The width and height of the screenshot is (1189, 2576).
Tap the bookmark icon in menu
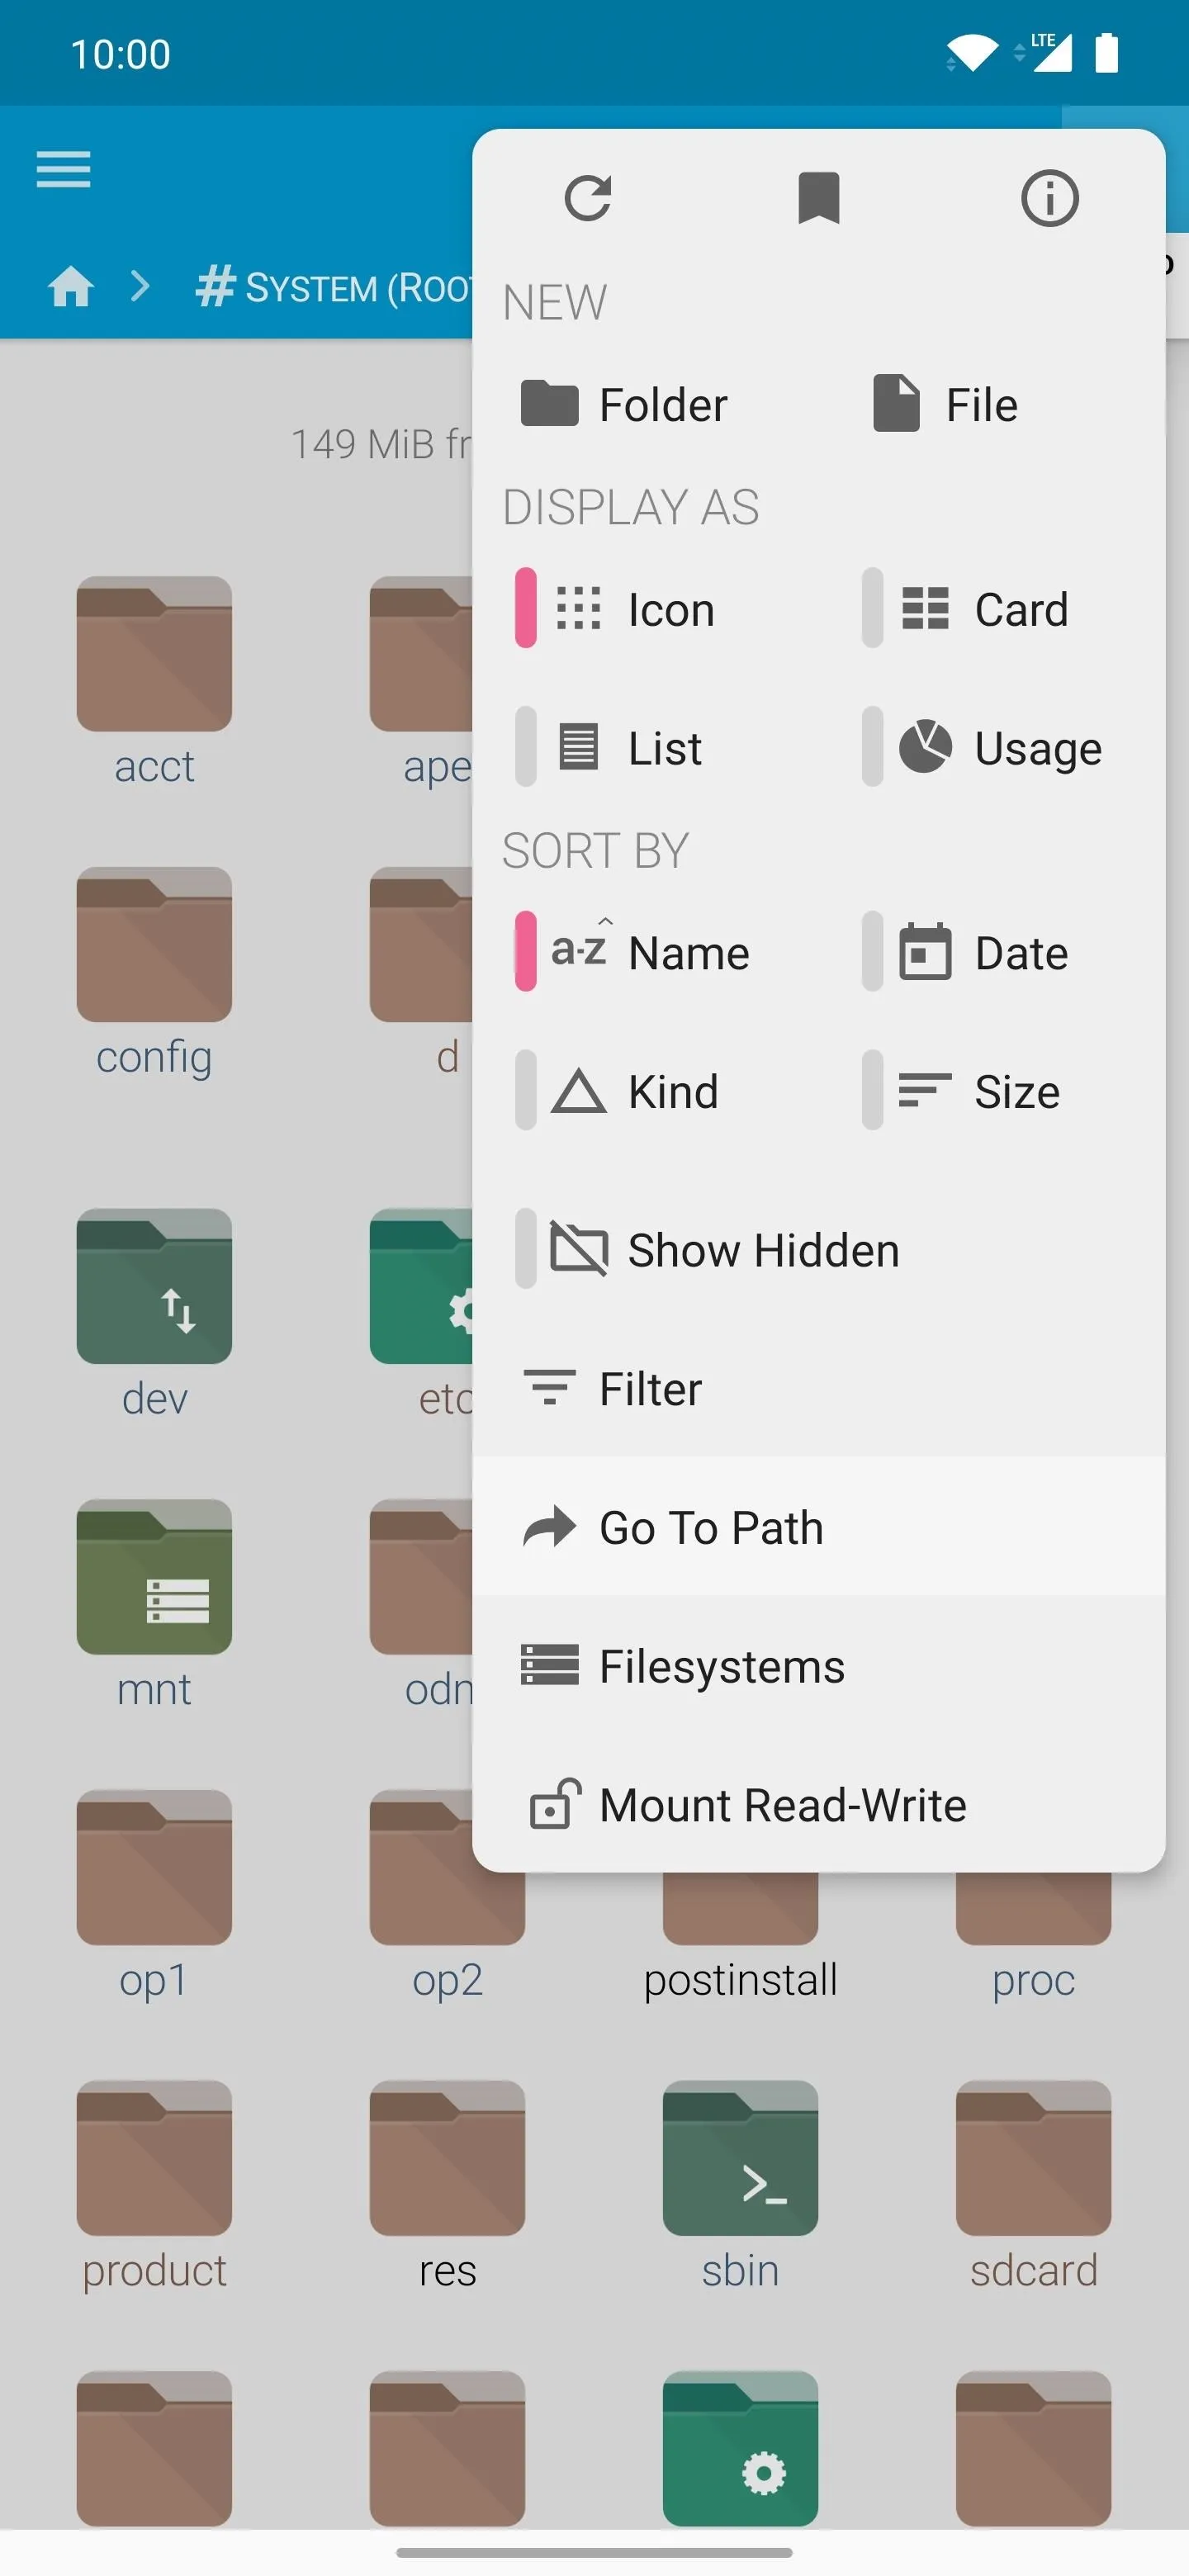click(x=818, y=198)
